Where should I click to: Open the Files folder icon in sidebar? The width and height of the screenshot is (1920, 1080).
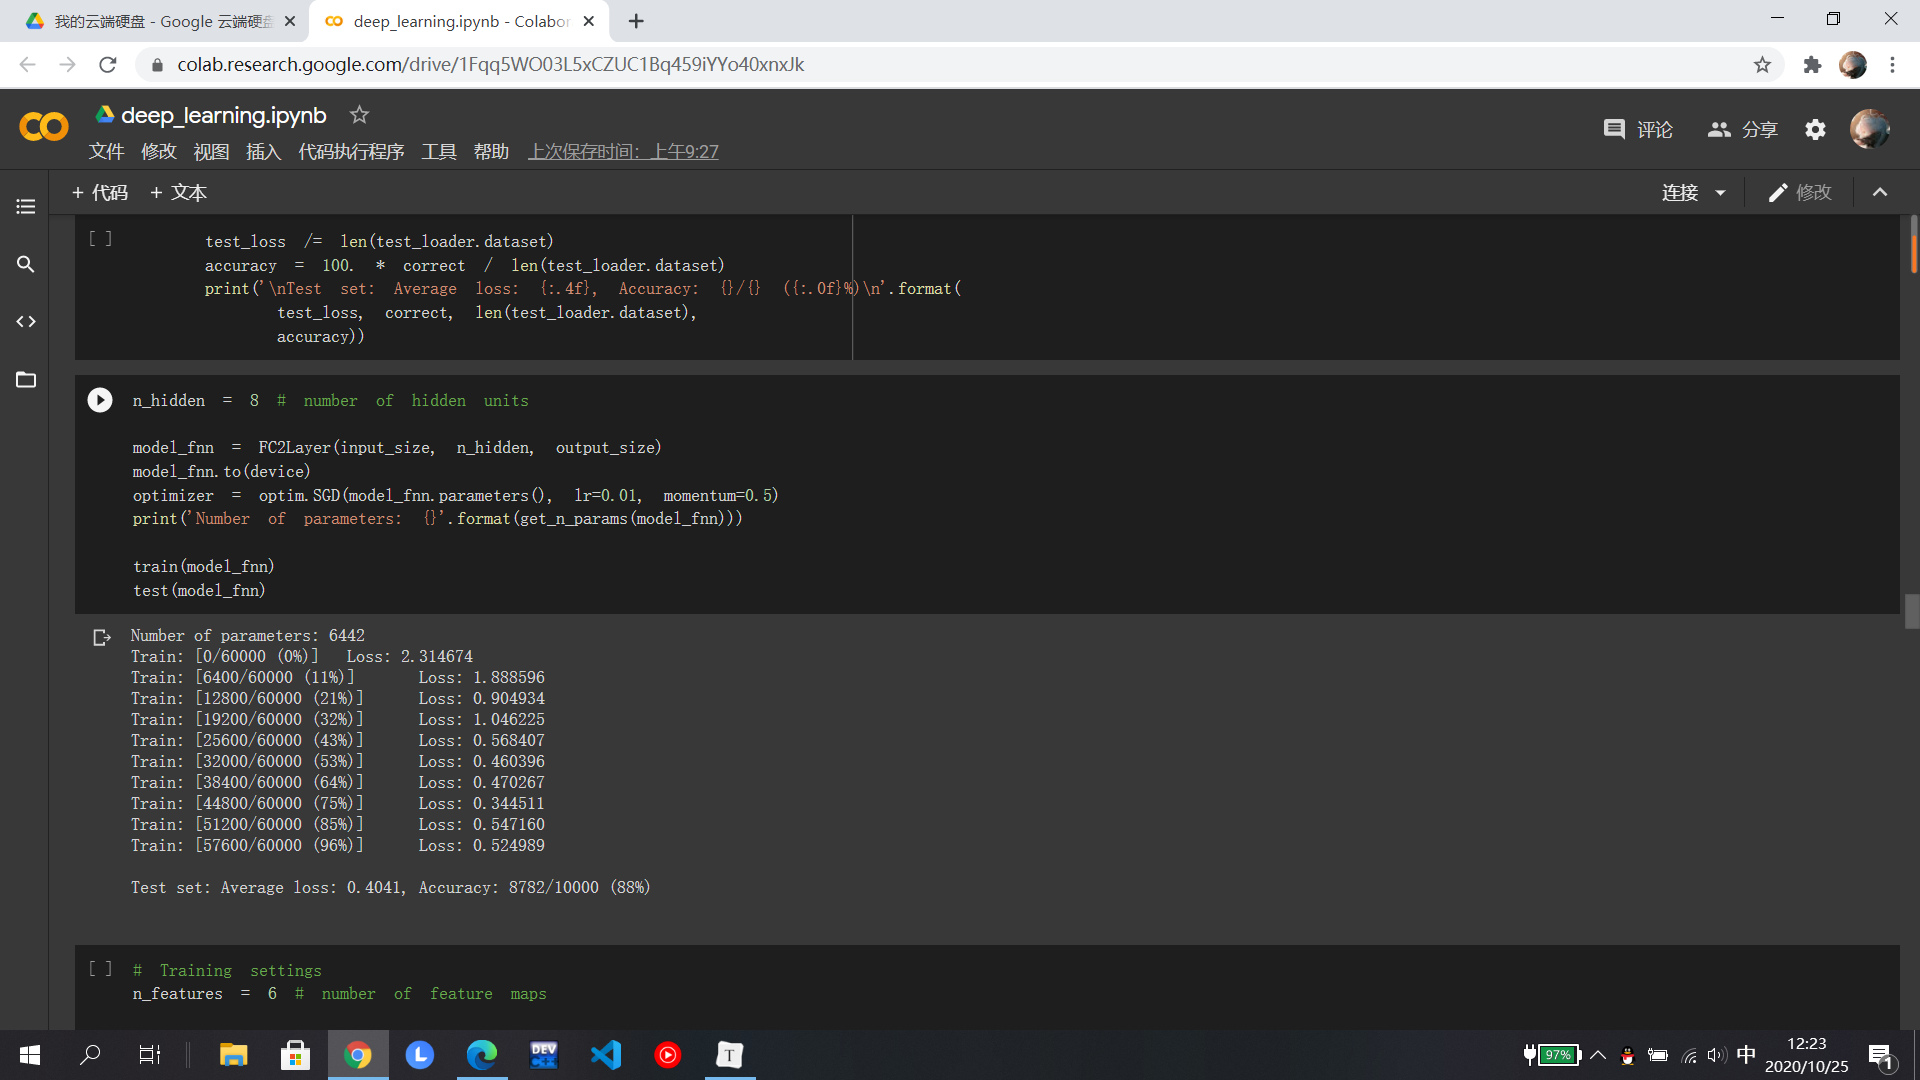tap(26, 379)
